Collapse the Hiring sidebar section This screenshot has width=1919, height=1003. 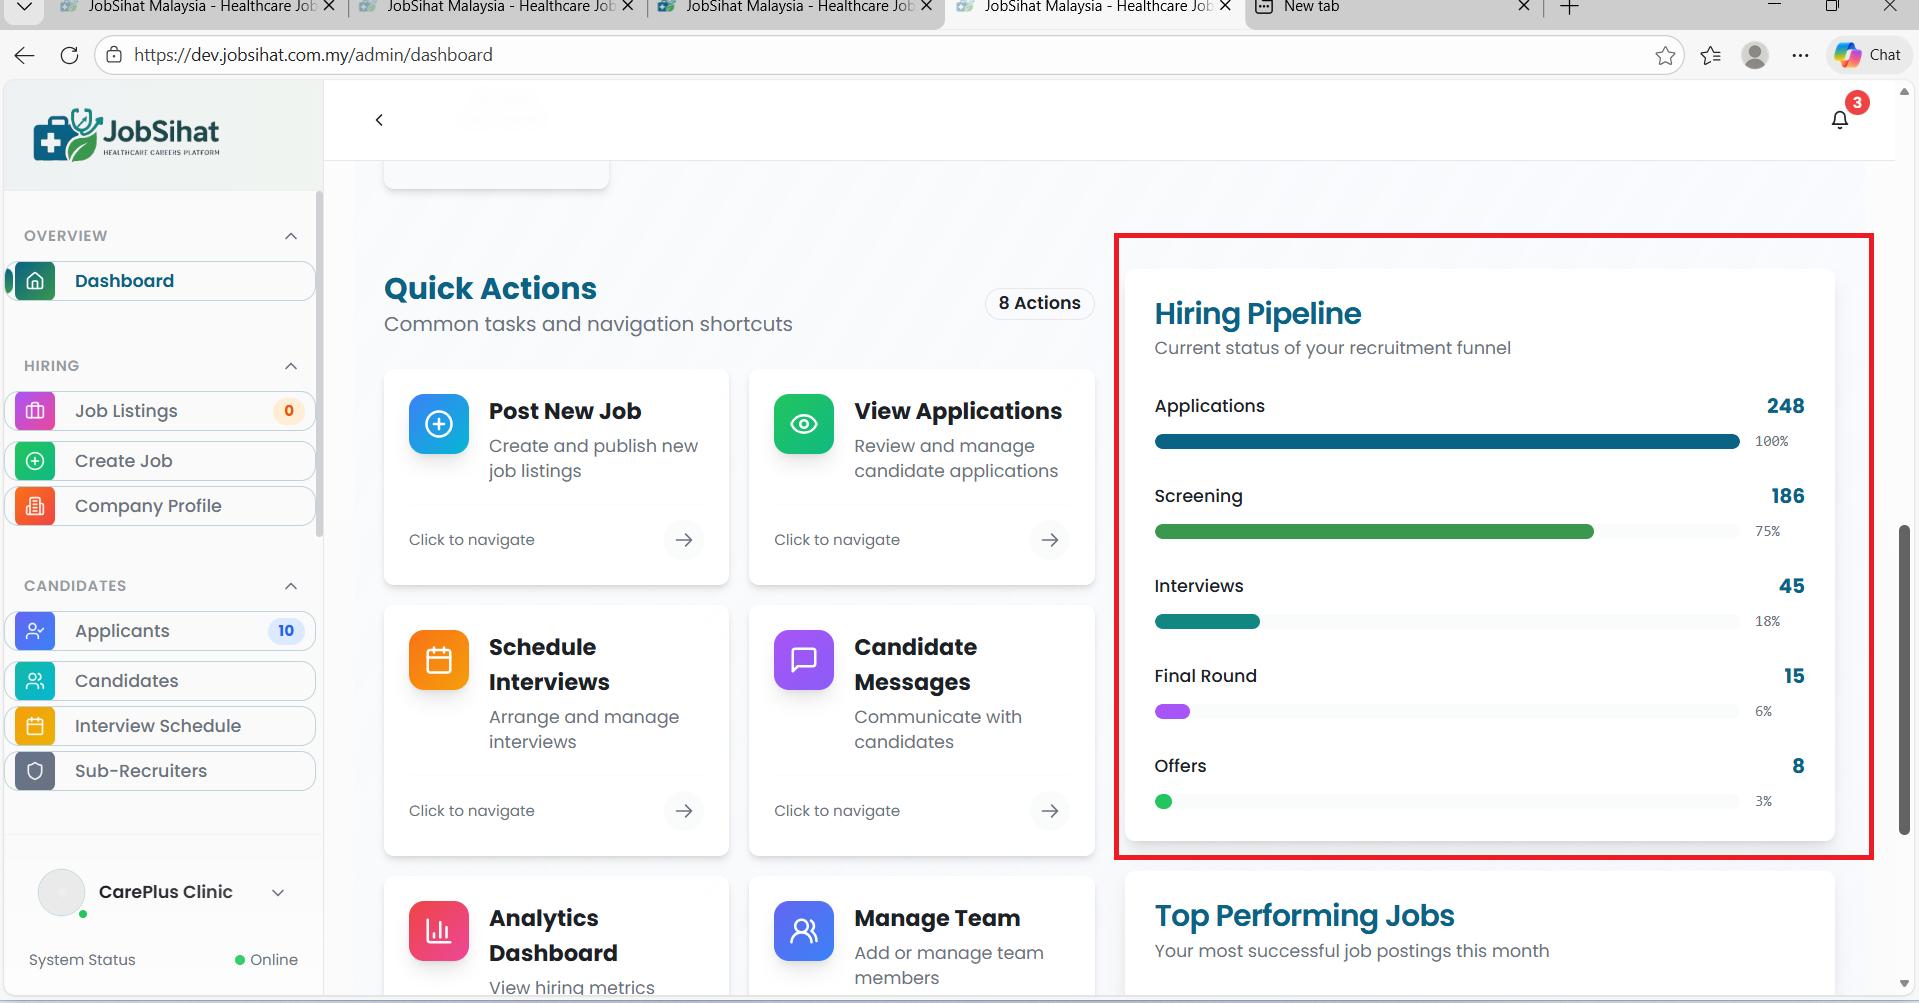(291, 366)
